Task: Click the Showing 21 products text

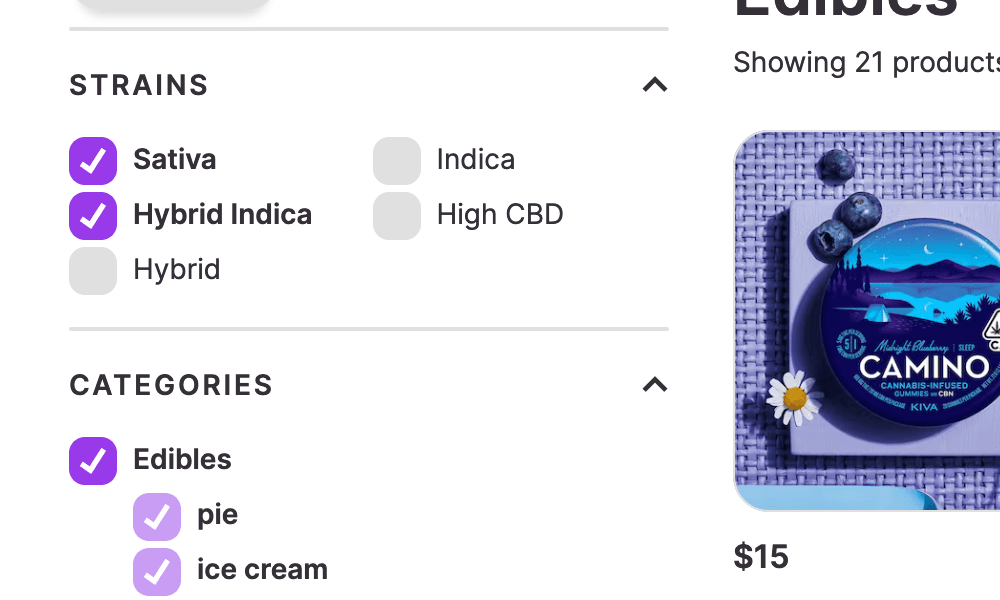Action: coord(866,62)
